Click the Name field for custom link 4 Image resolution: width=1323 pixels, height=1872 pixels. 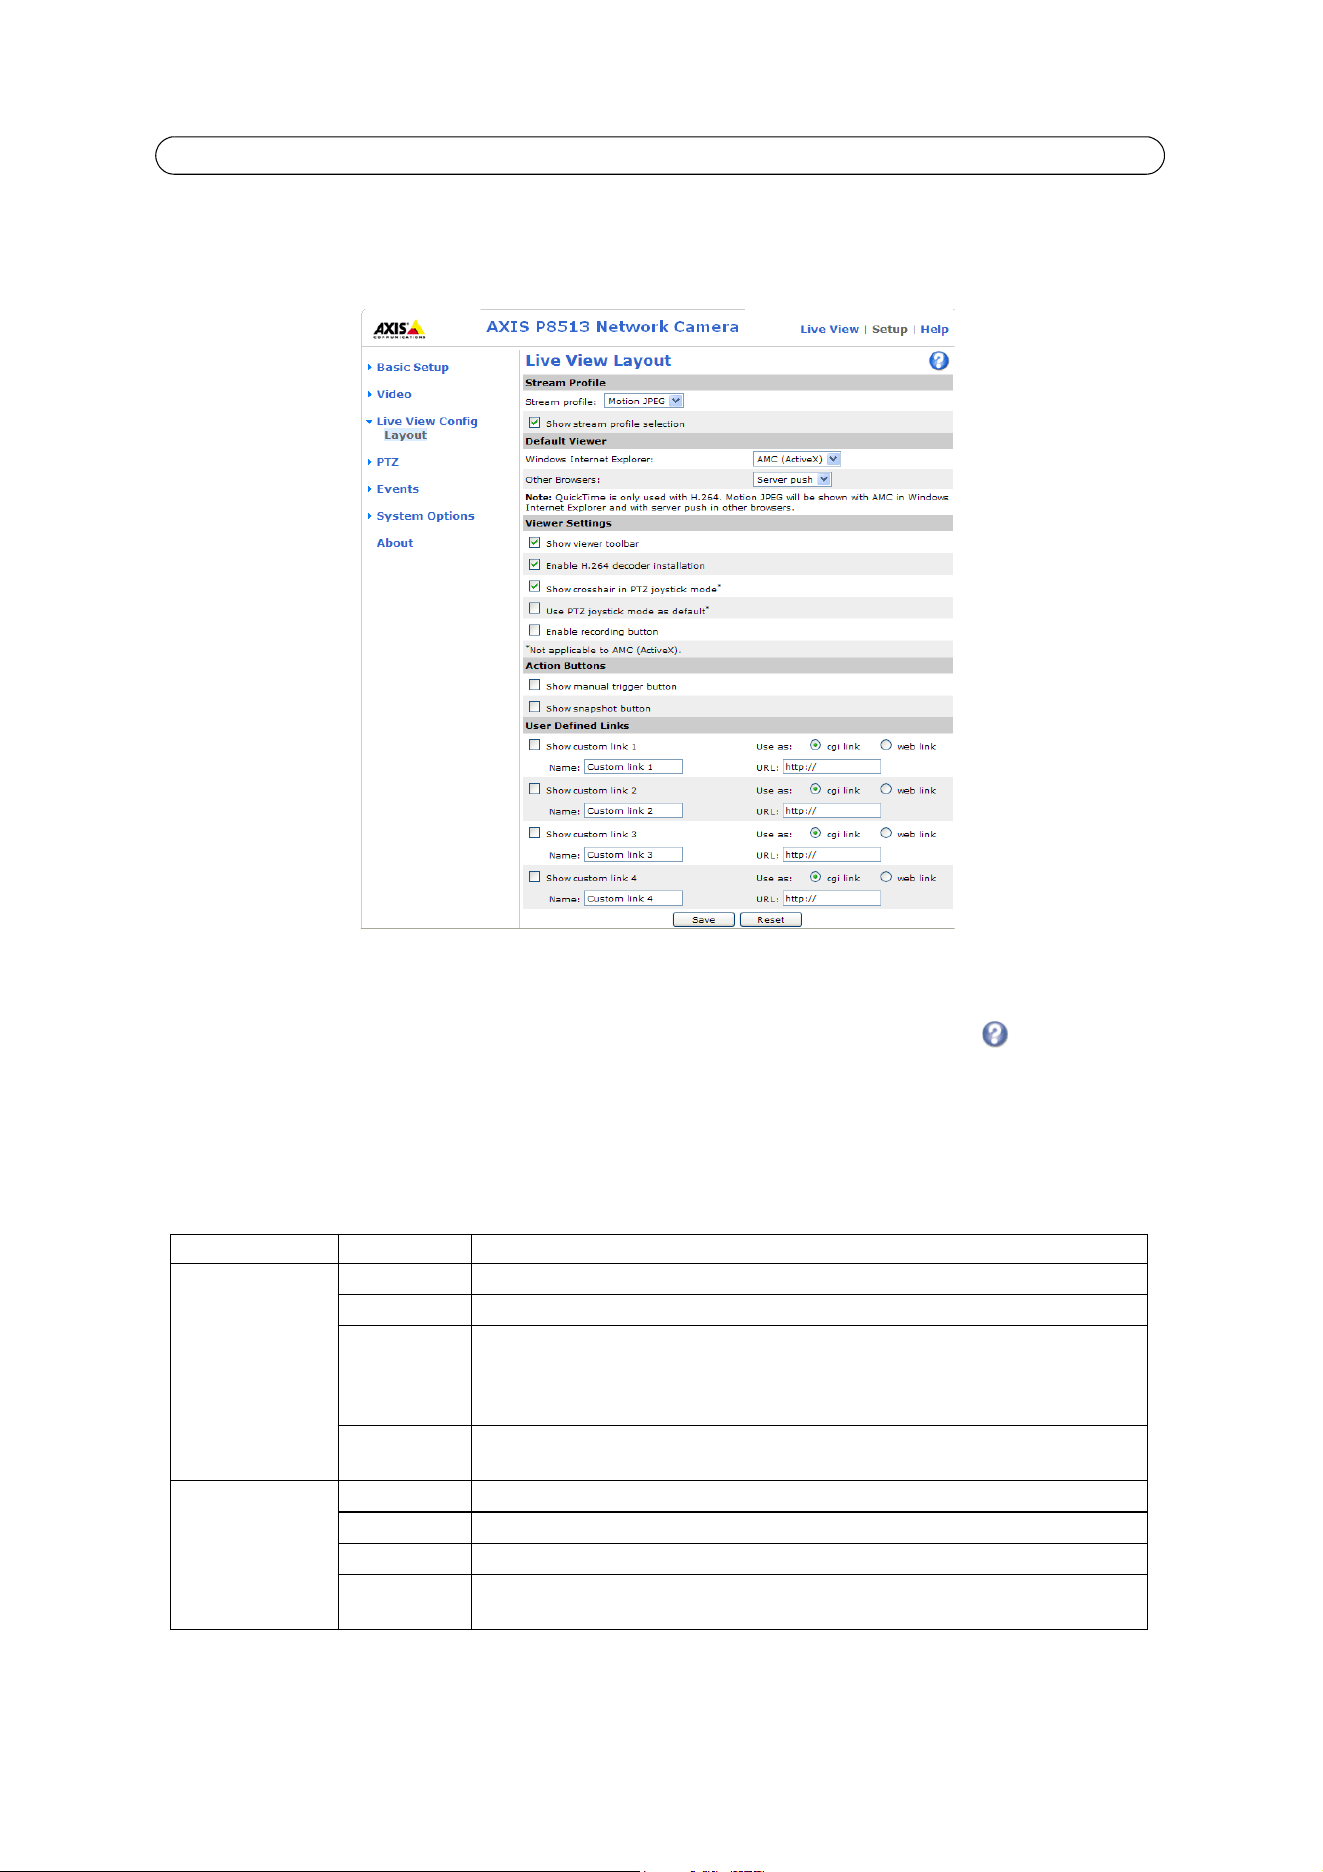tap(633, 899)
